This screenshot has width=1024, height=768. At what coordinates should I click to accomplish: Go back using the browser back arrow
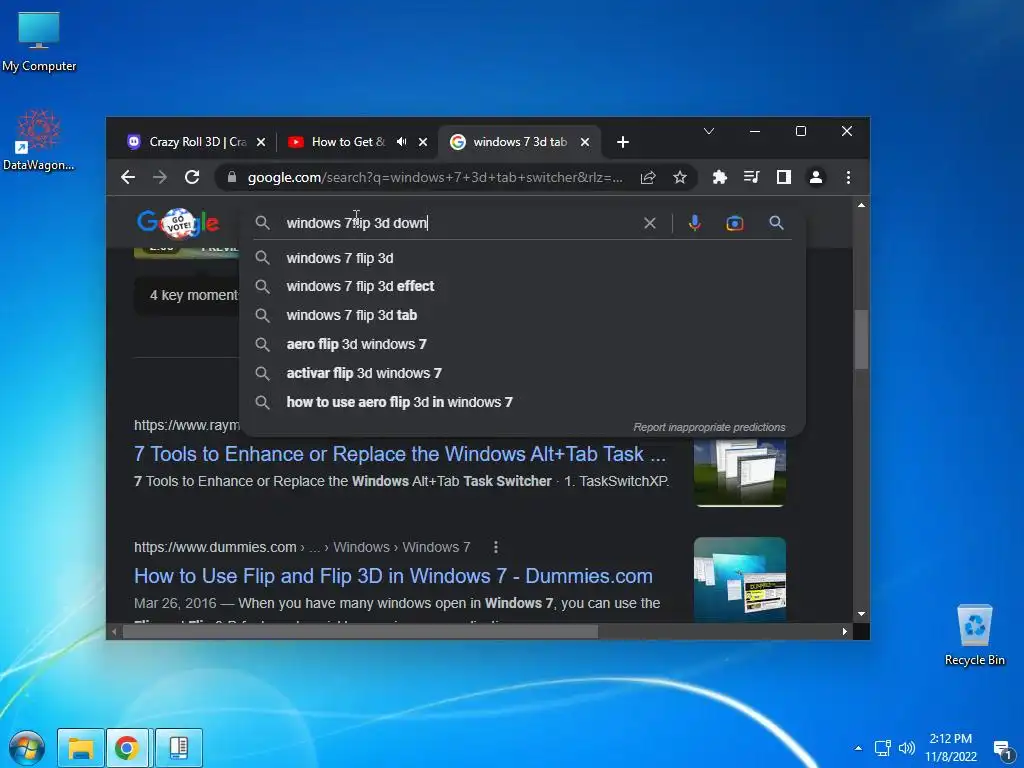click(x=128, y=177)
